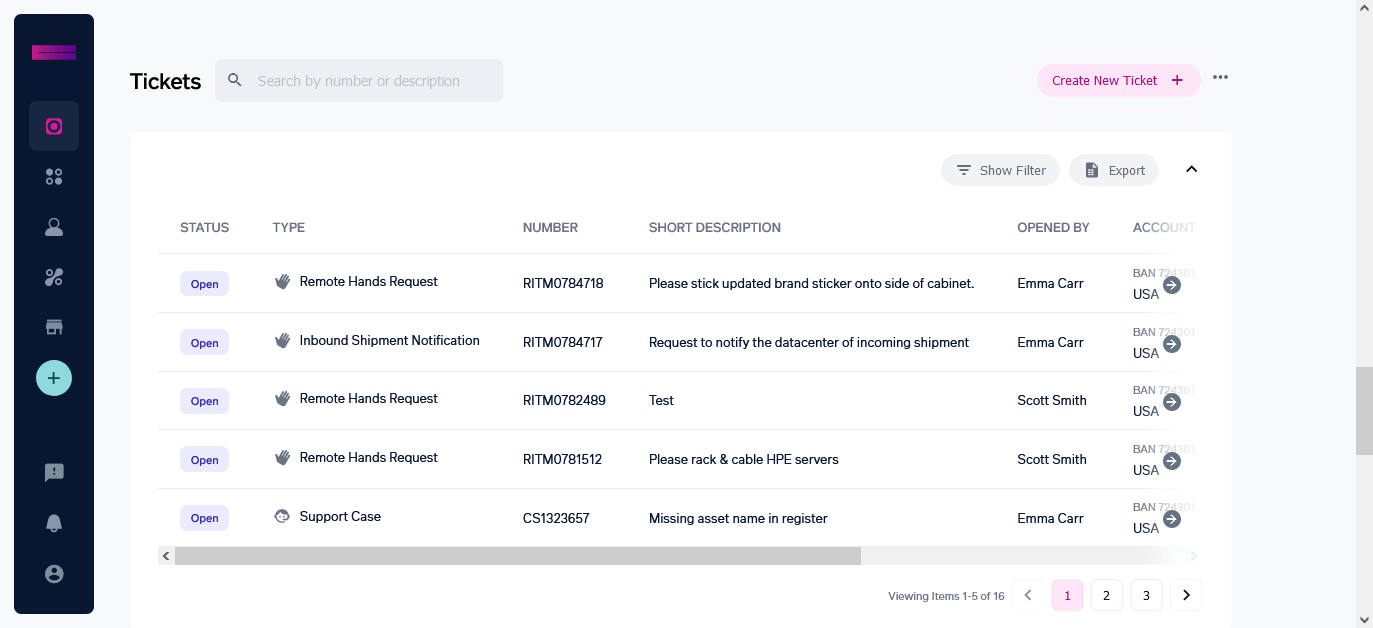Collapse the tickets panel with chevron
Screen dimensions: 1373x628
tap(1191, 169)
